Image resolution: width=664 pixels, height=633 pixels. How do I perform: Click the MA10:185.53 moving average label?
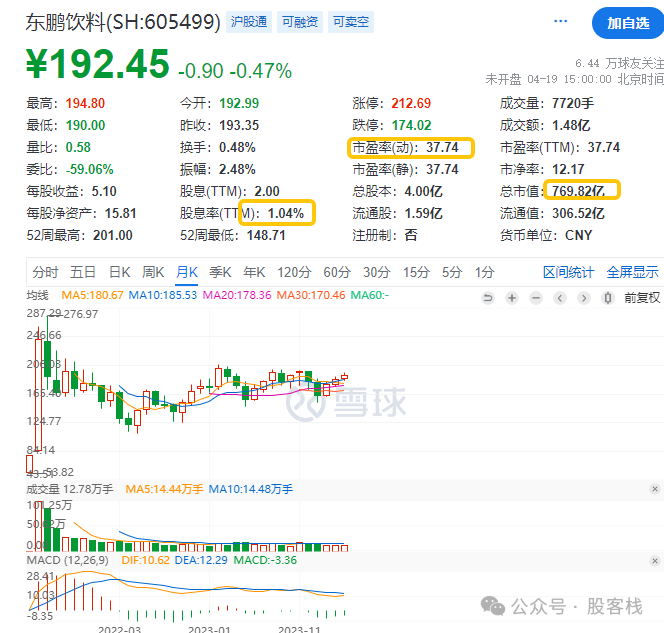163,295
